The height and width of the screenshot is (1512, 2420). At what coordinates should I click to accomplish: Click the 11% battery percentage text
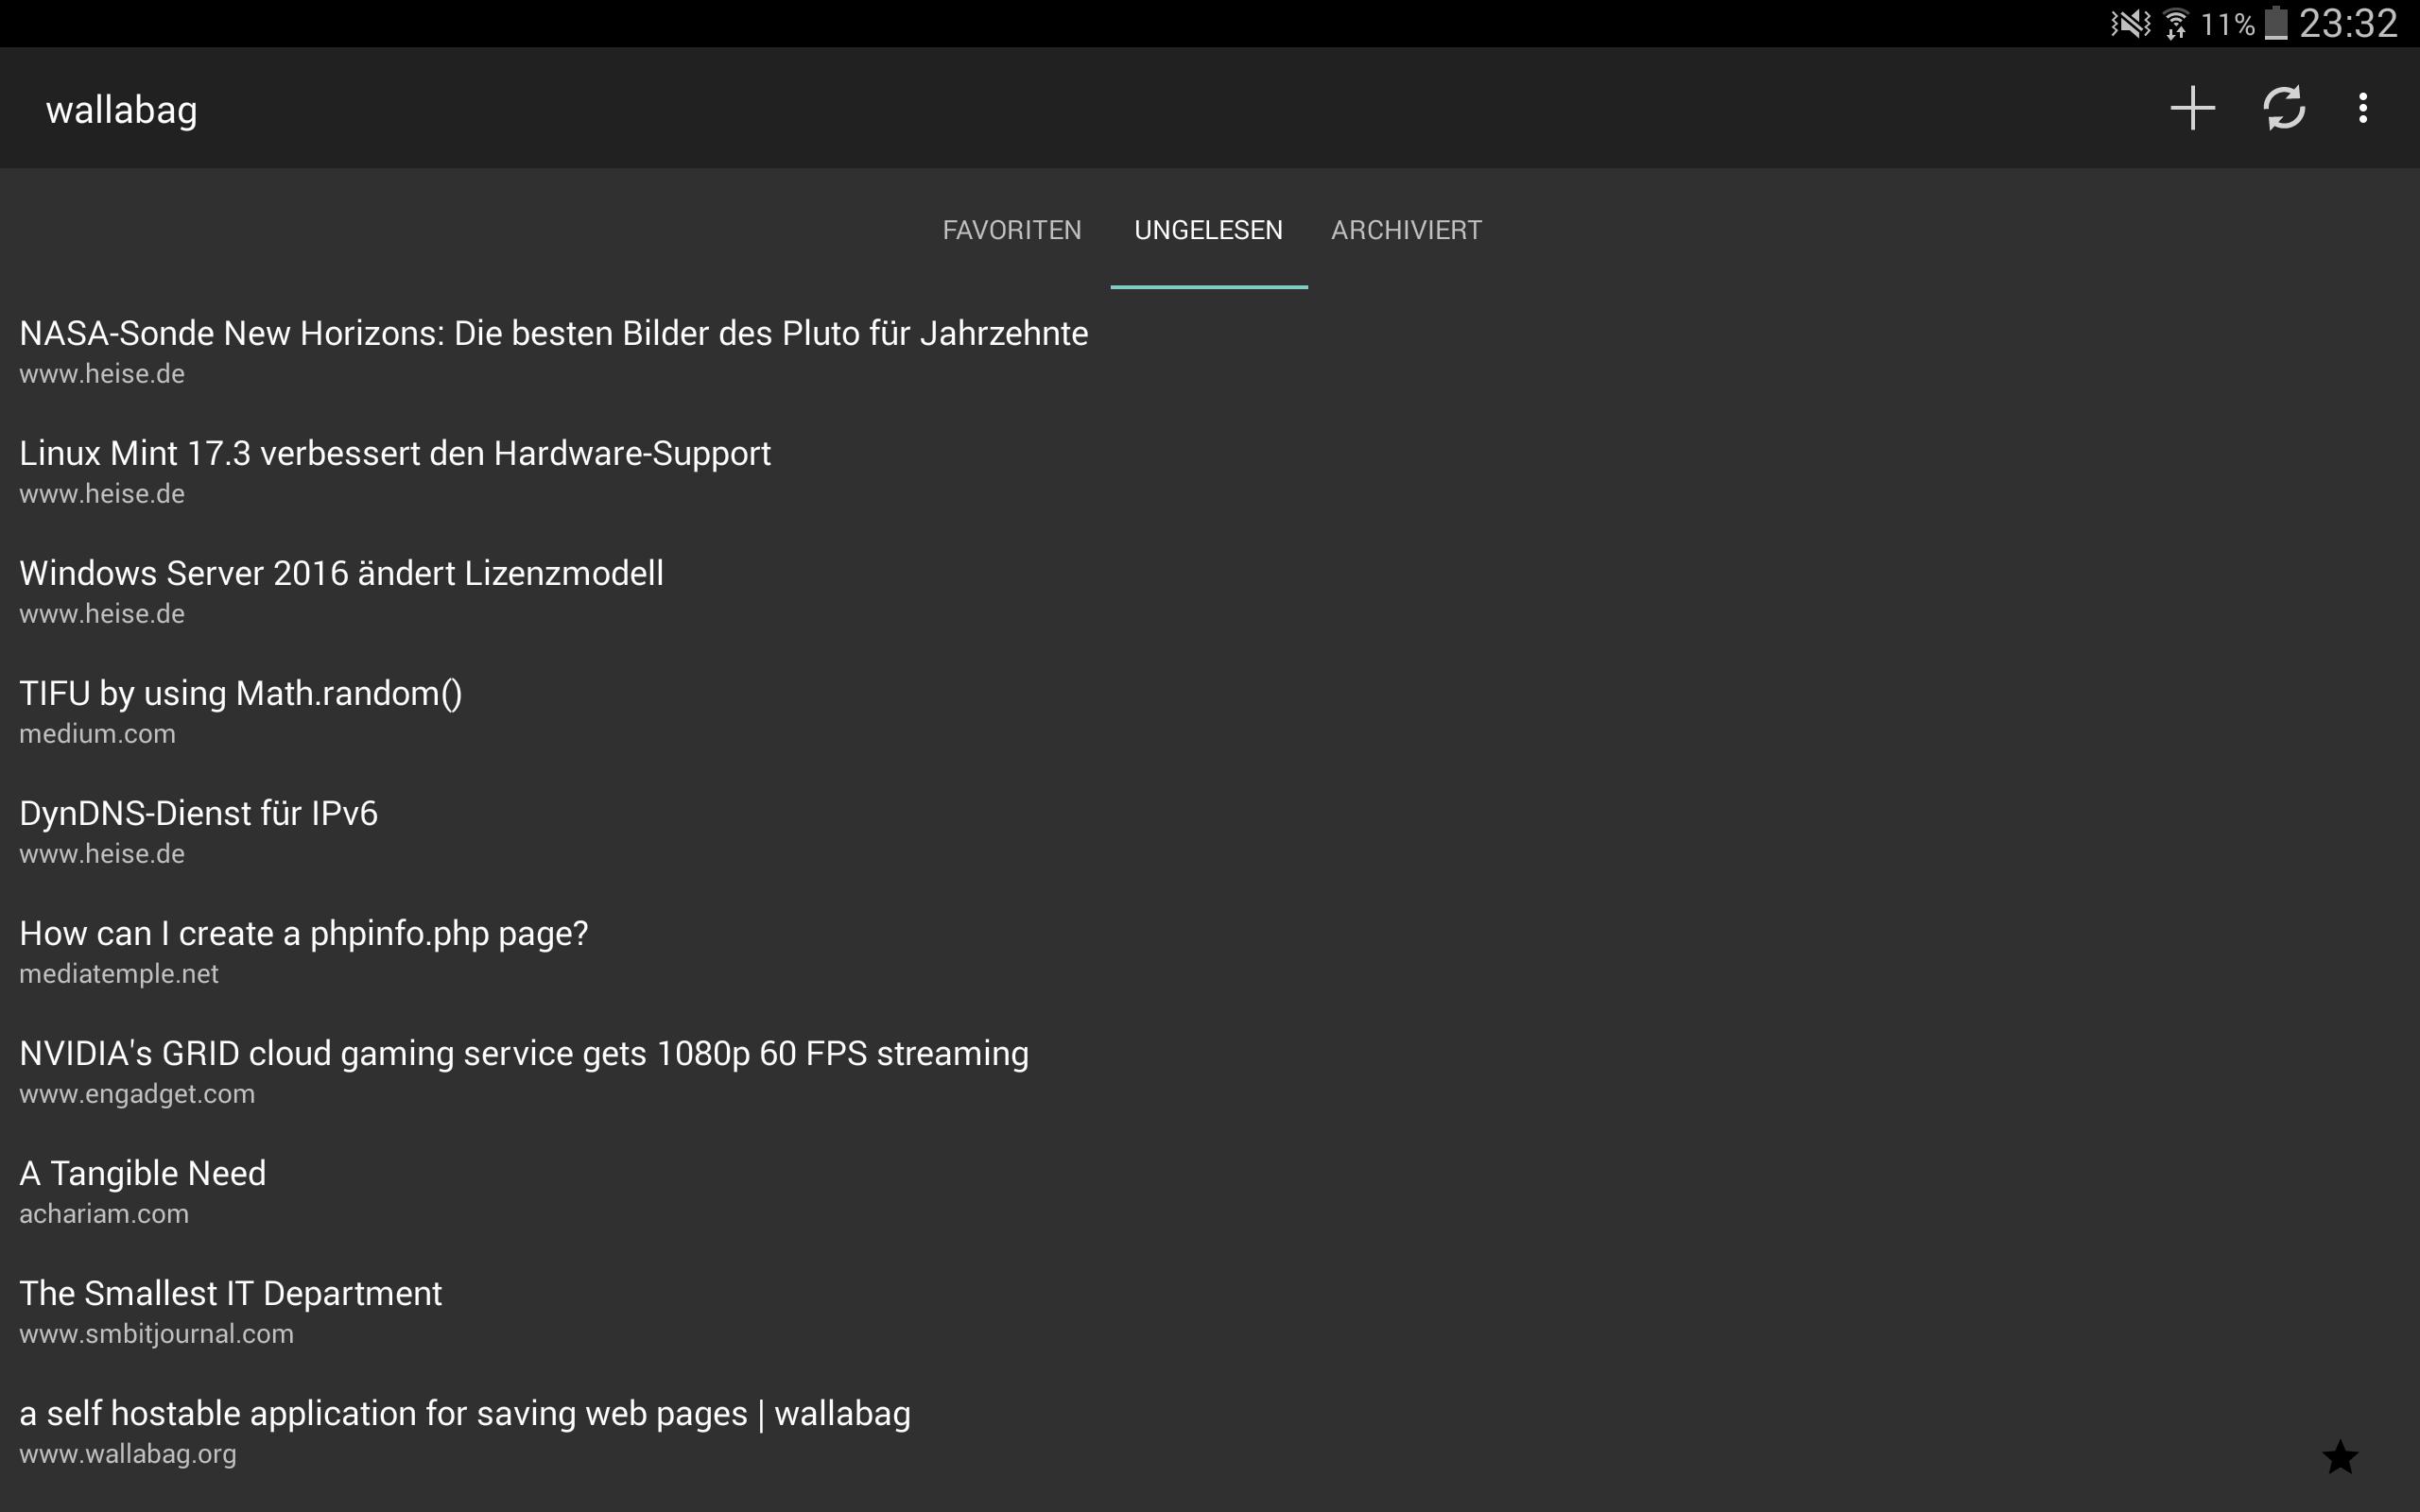coord(2227,24)
